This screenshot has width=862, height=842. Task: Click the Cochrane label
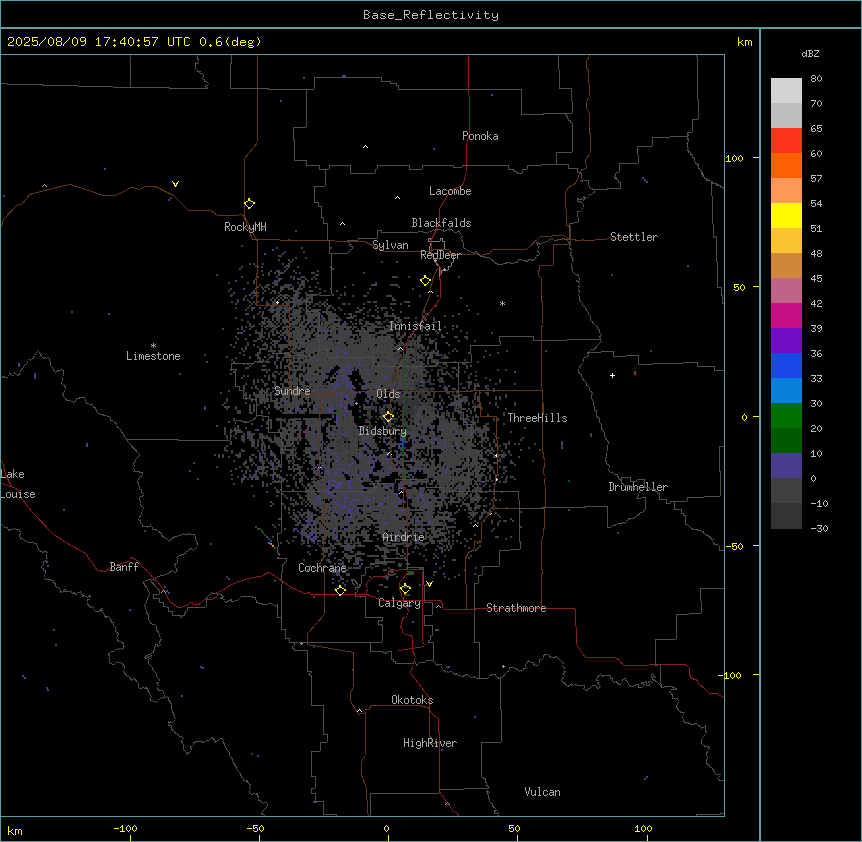(322, 568)
